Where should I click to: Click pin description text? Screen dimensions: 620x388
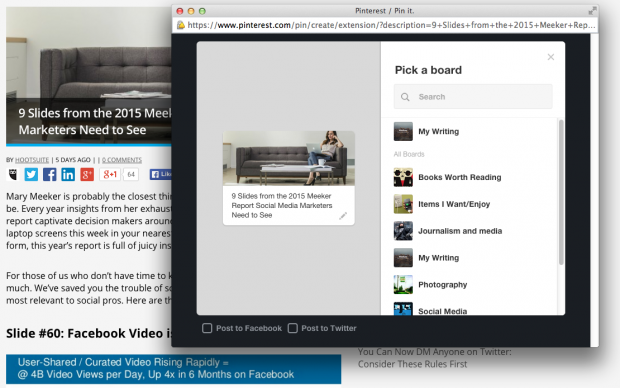(282, 206)
